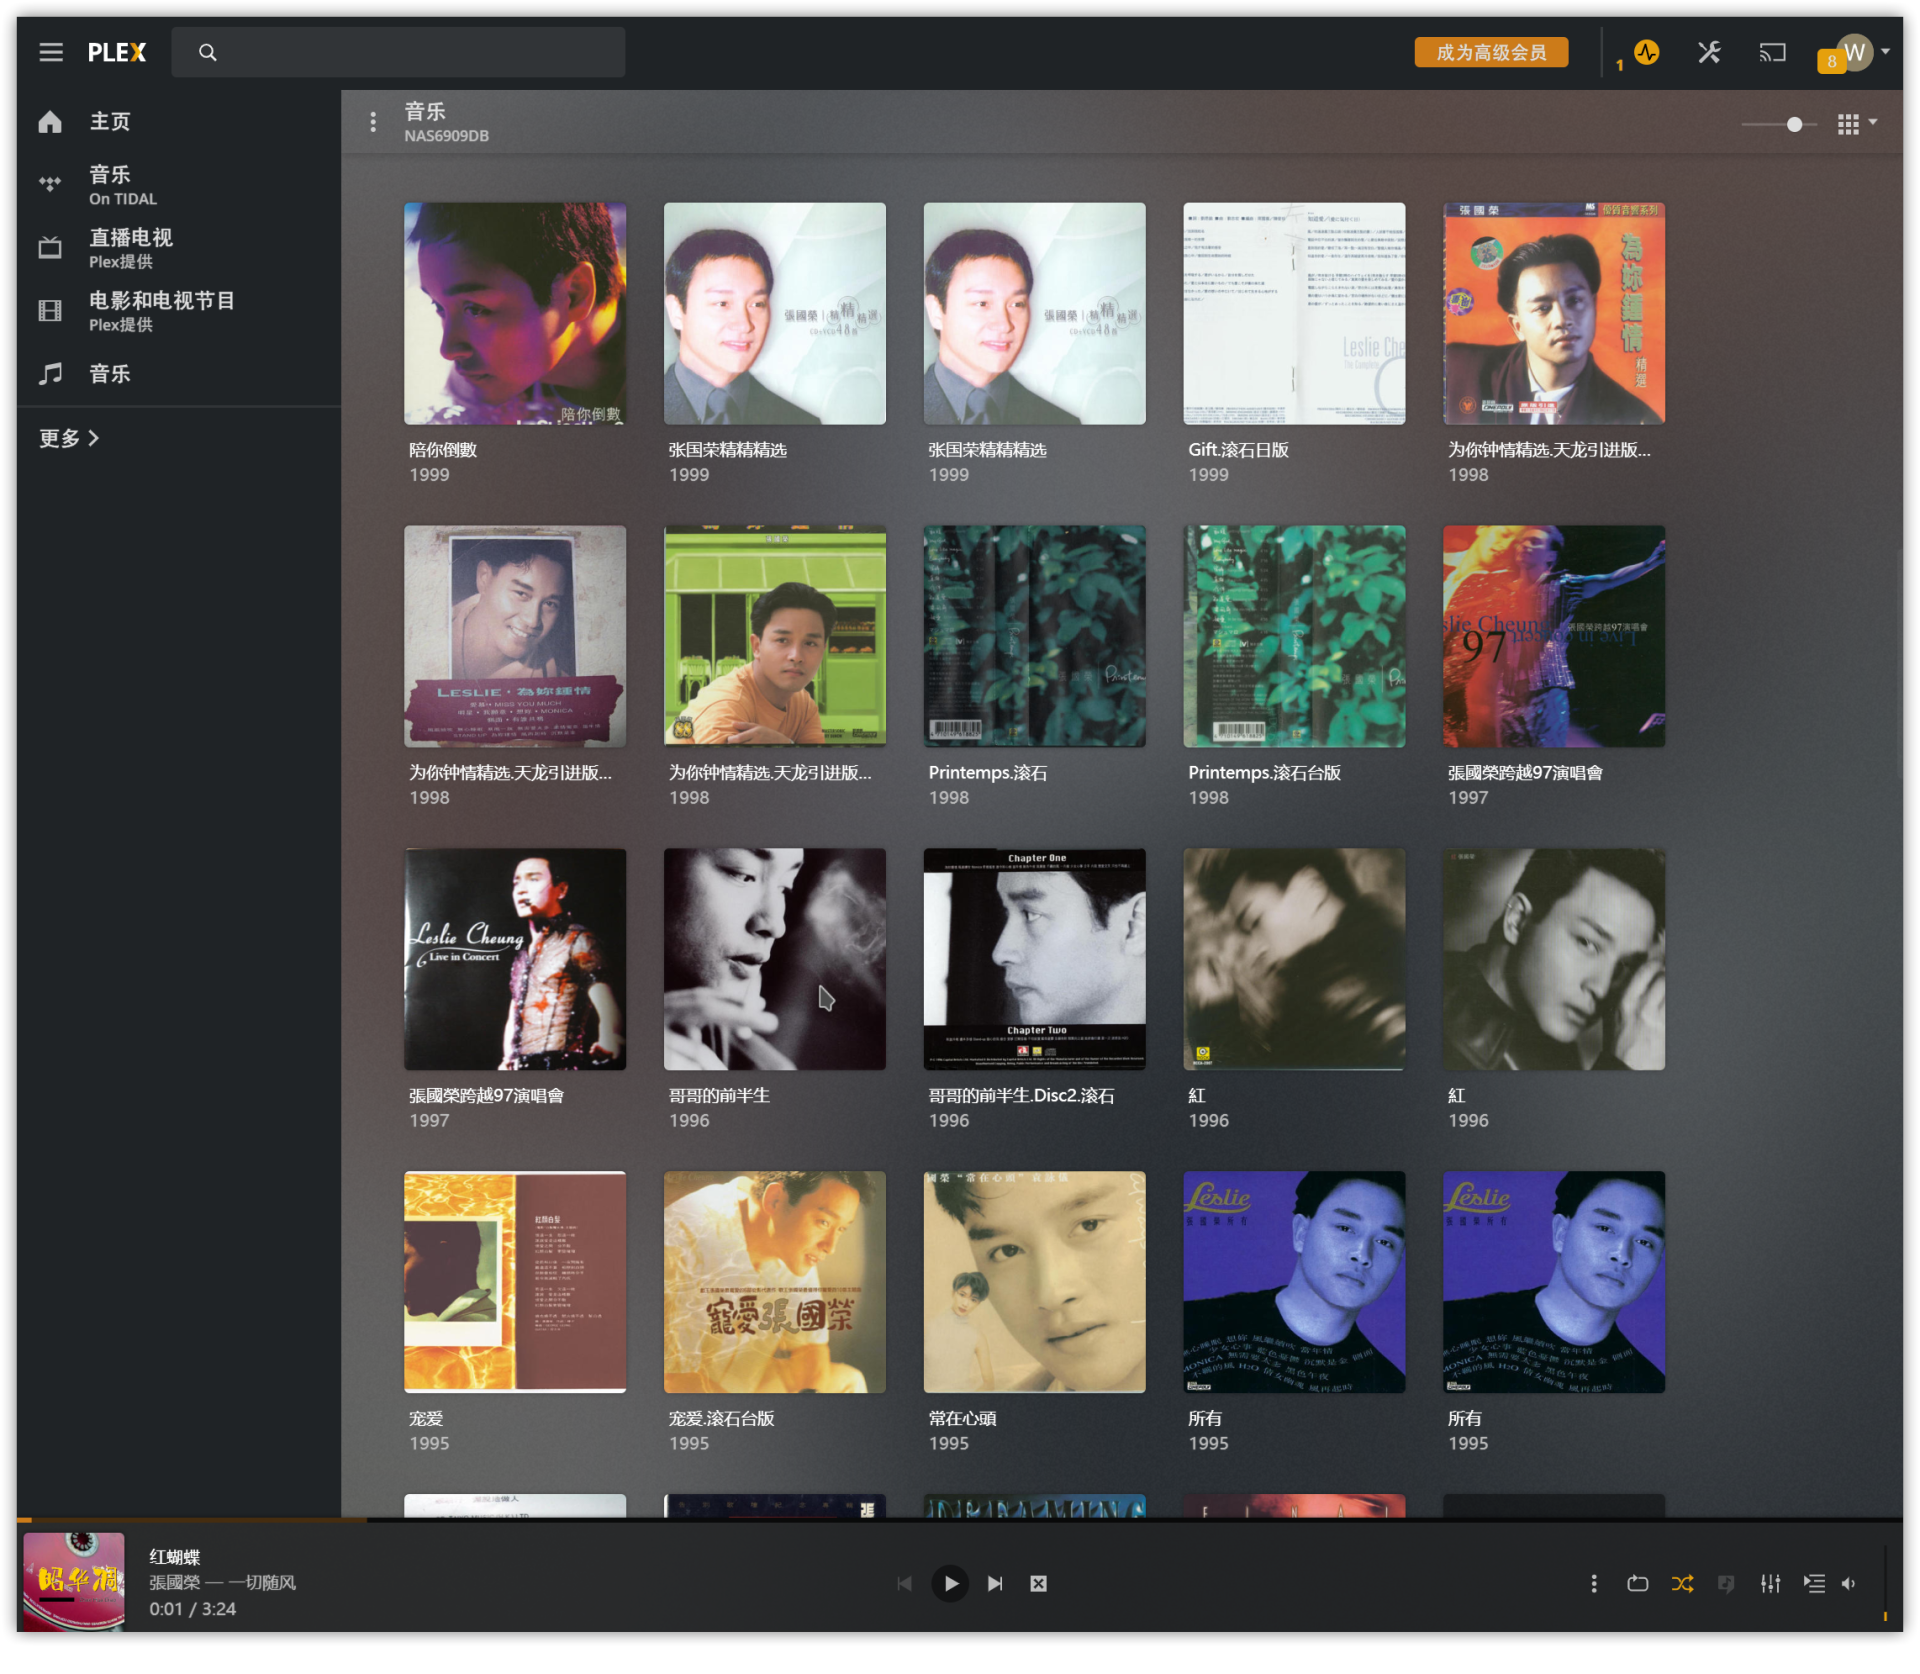Click the Cast to device icon

point(1772,52)
